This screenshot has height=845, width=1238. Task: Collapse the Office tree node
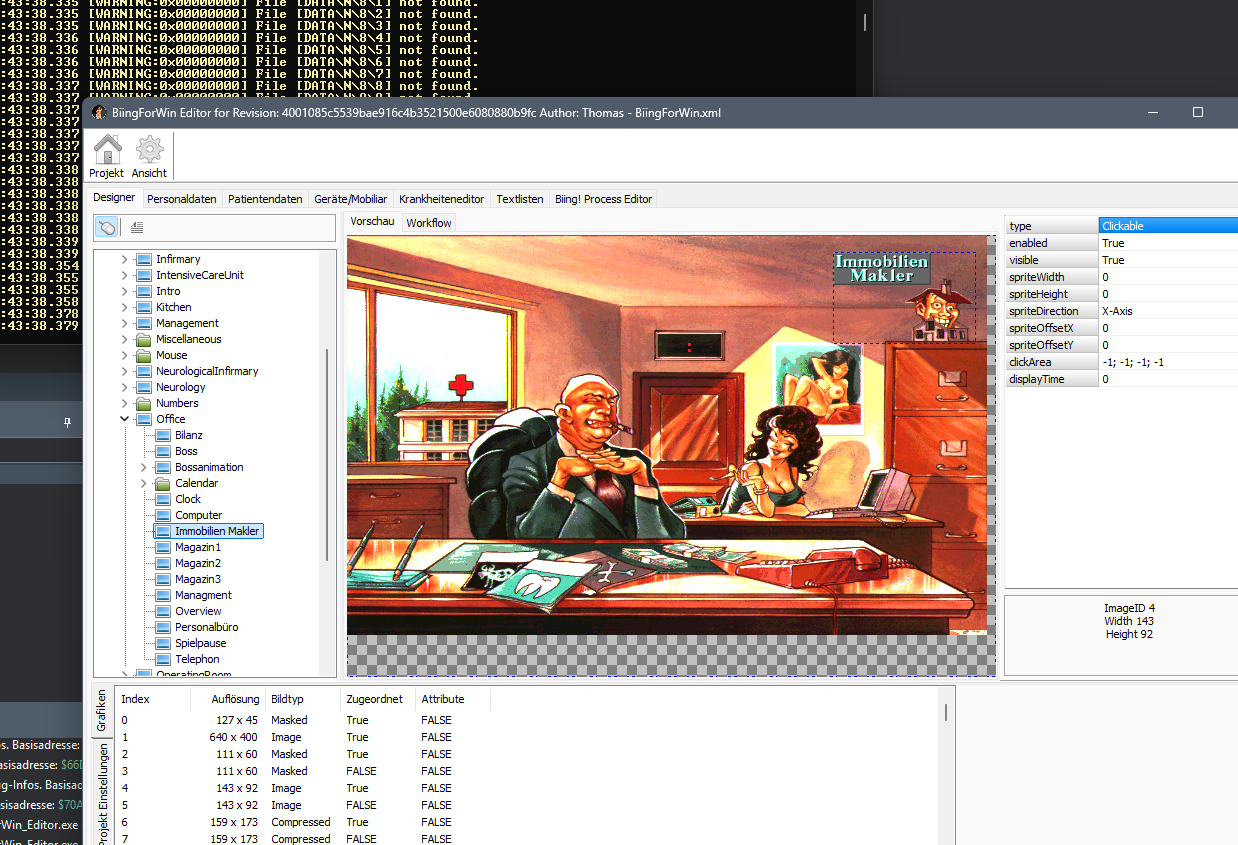click(x=125, y=419)
